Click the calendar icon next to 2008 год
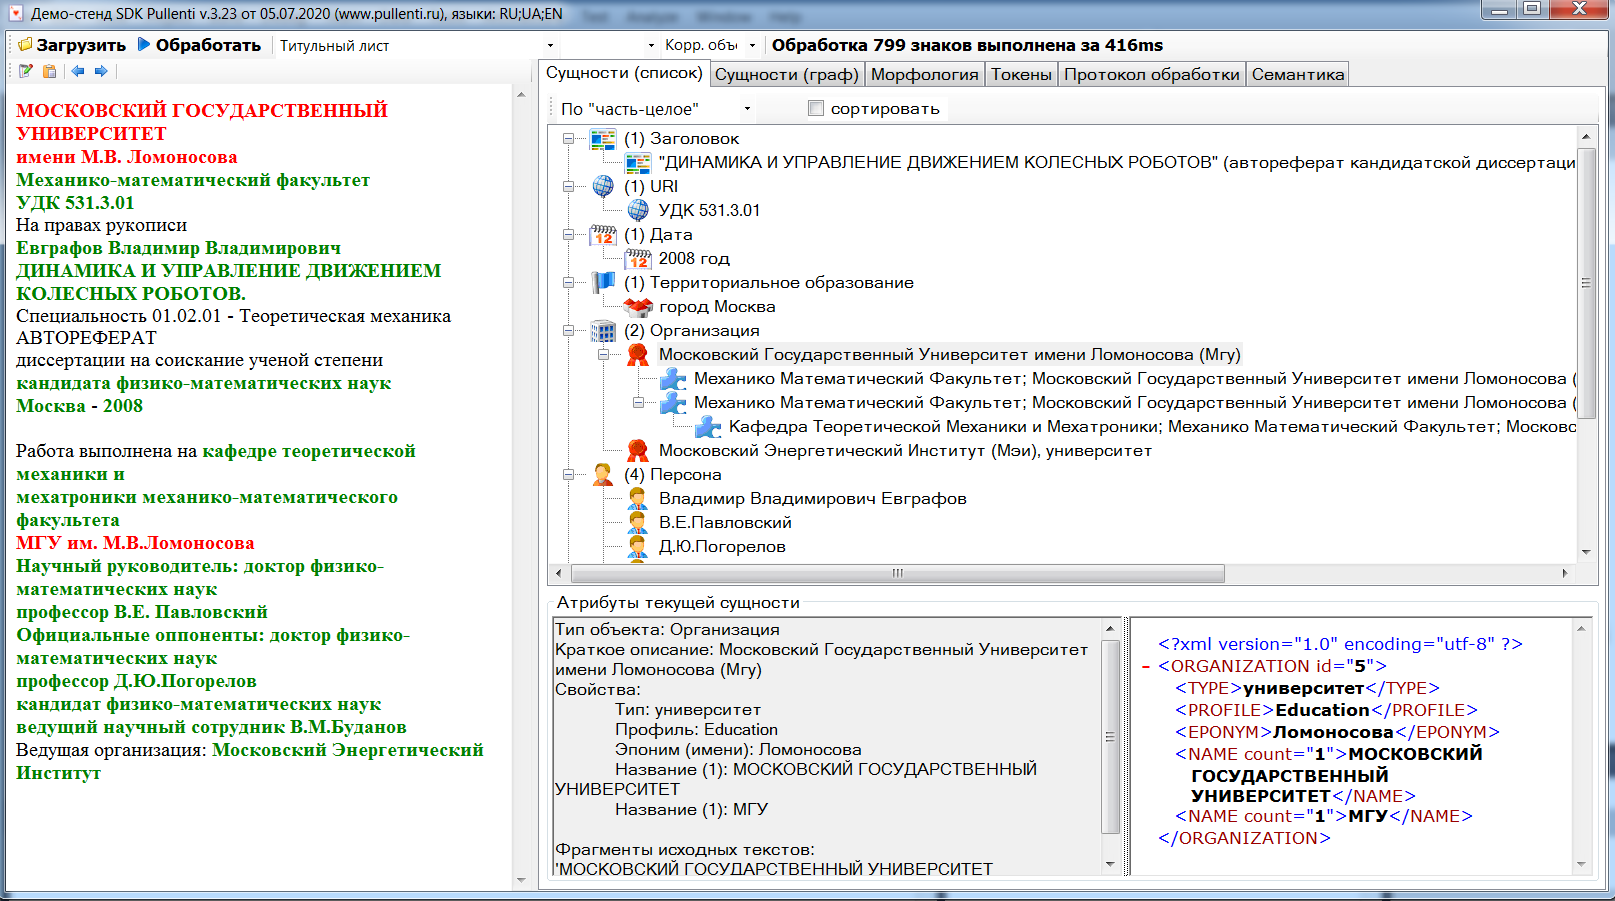This screenshot has width=1615, height=901. (x=638, y=259)
